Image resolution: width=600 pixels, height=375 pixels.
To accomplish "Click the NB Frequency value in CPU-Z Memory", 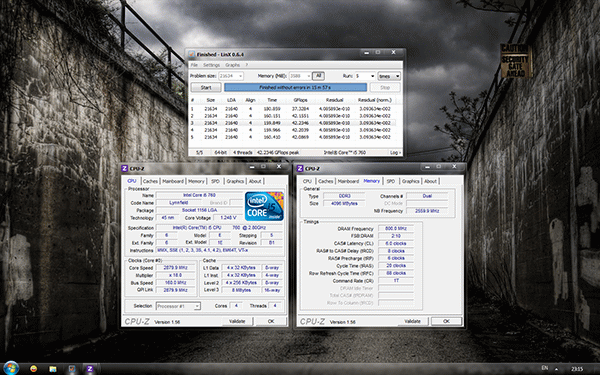I will (427, 211).
